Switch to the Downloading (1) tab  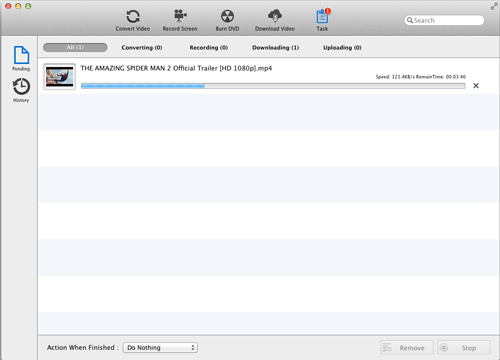click(275, 48)
